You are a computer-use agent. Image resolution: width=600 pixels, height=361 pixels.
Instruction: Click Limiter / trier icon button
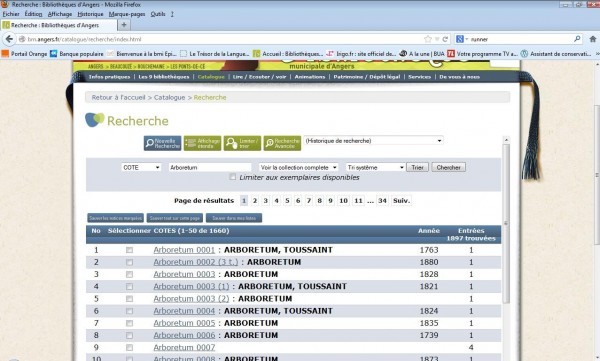[x=242, y=143]
